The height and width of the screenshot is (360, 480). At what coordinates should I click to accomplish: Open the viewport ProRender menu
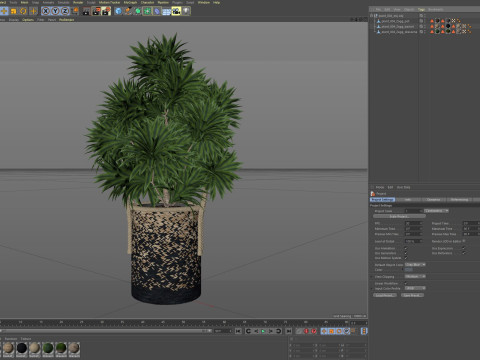click(67, 20)
